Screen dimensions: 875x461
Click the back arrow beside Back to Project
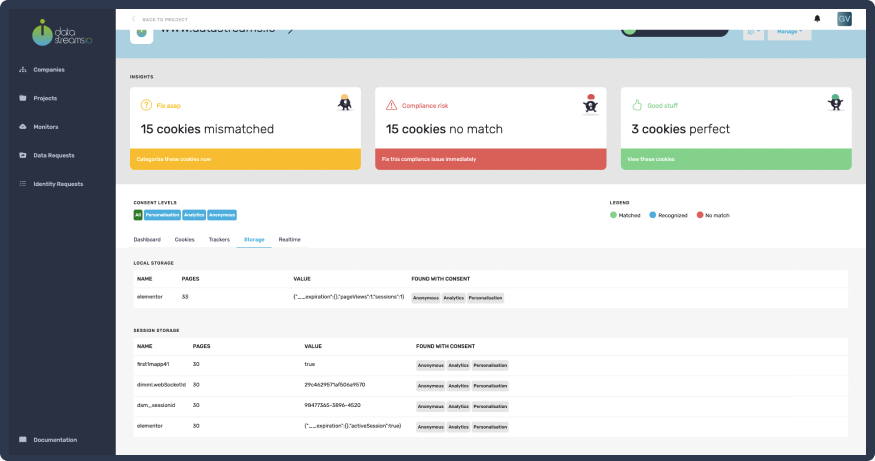133,19
